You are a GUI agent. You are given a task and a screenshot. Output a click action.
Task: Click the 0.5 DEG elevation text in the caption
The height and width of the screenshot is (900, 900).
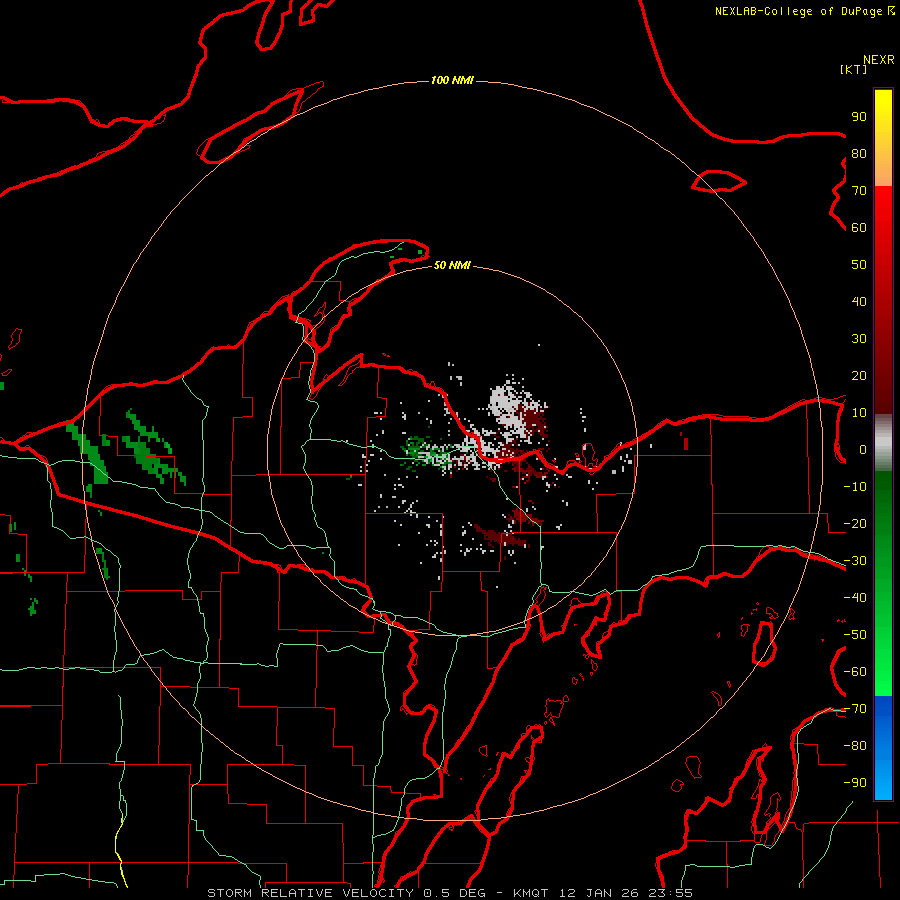point(454,893)
